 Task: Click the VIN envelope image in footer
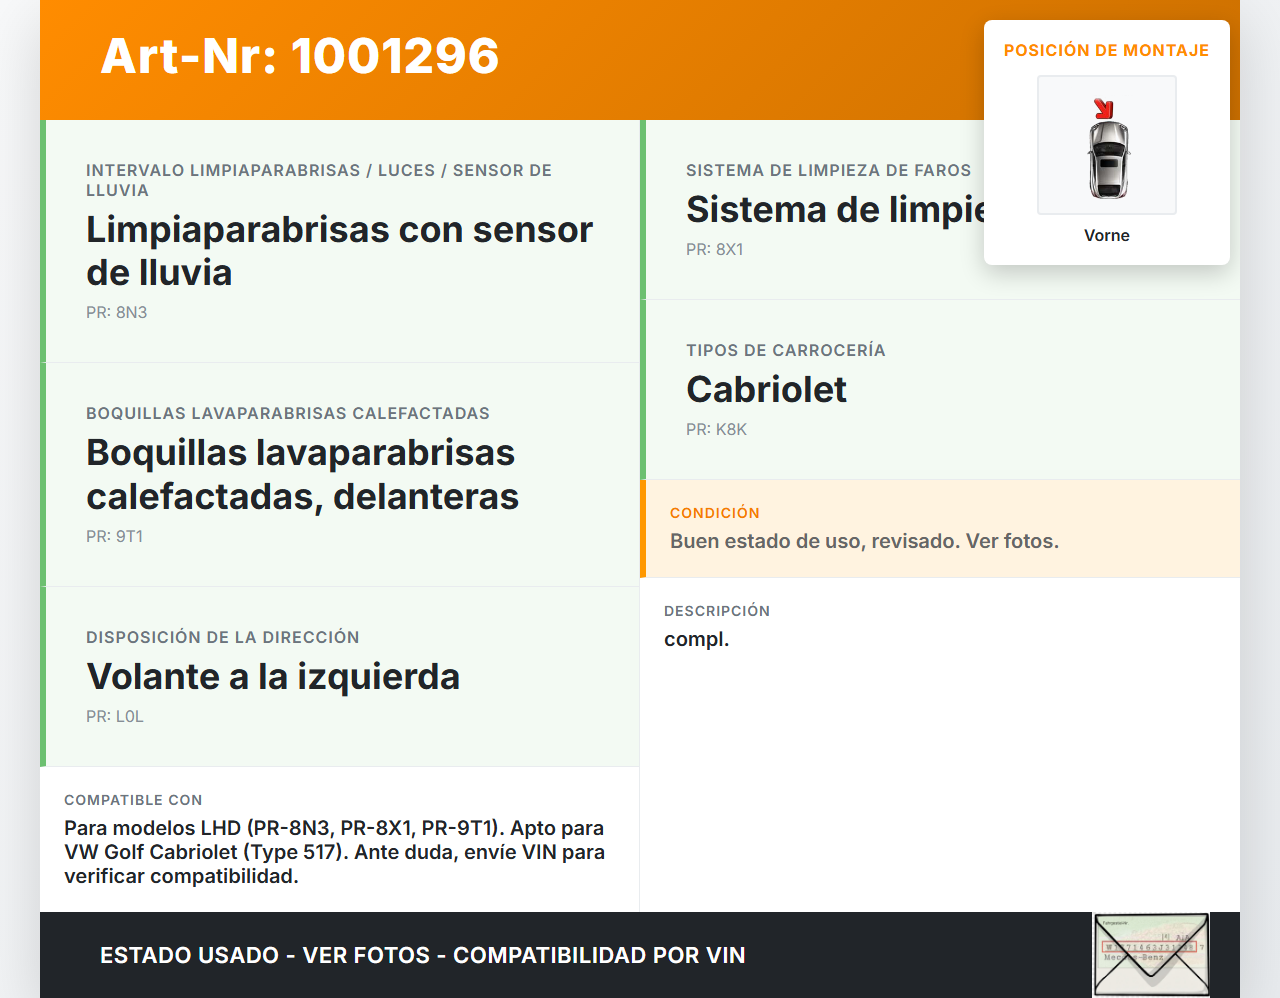tap(1151, 954)
